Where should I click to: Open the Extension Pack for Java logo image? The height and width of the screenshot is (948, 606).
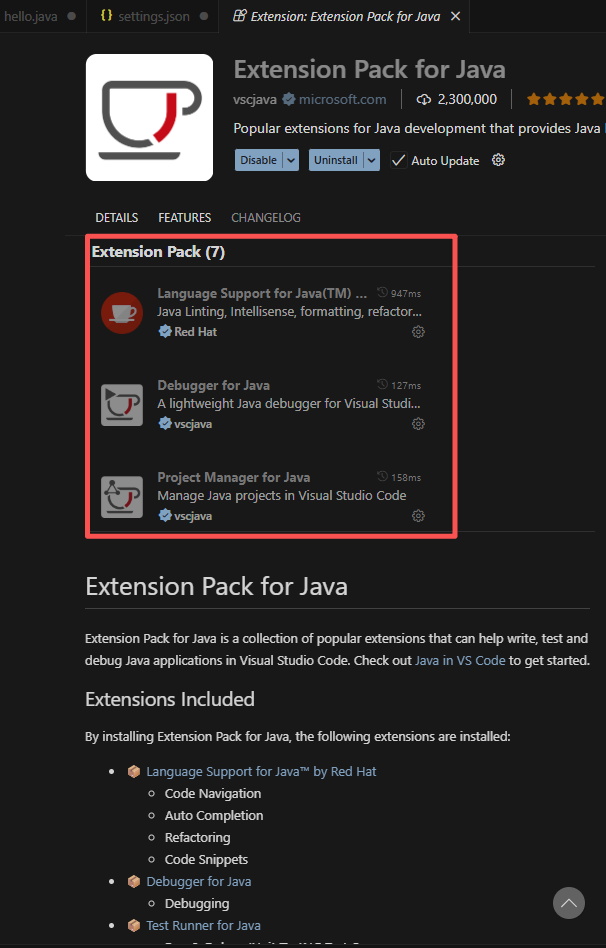tap(149, 117)
